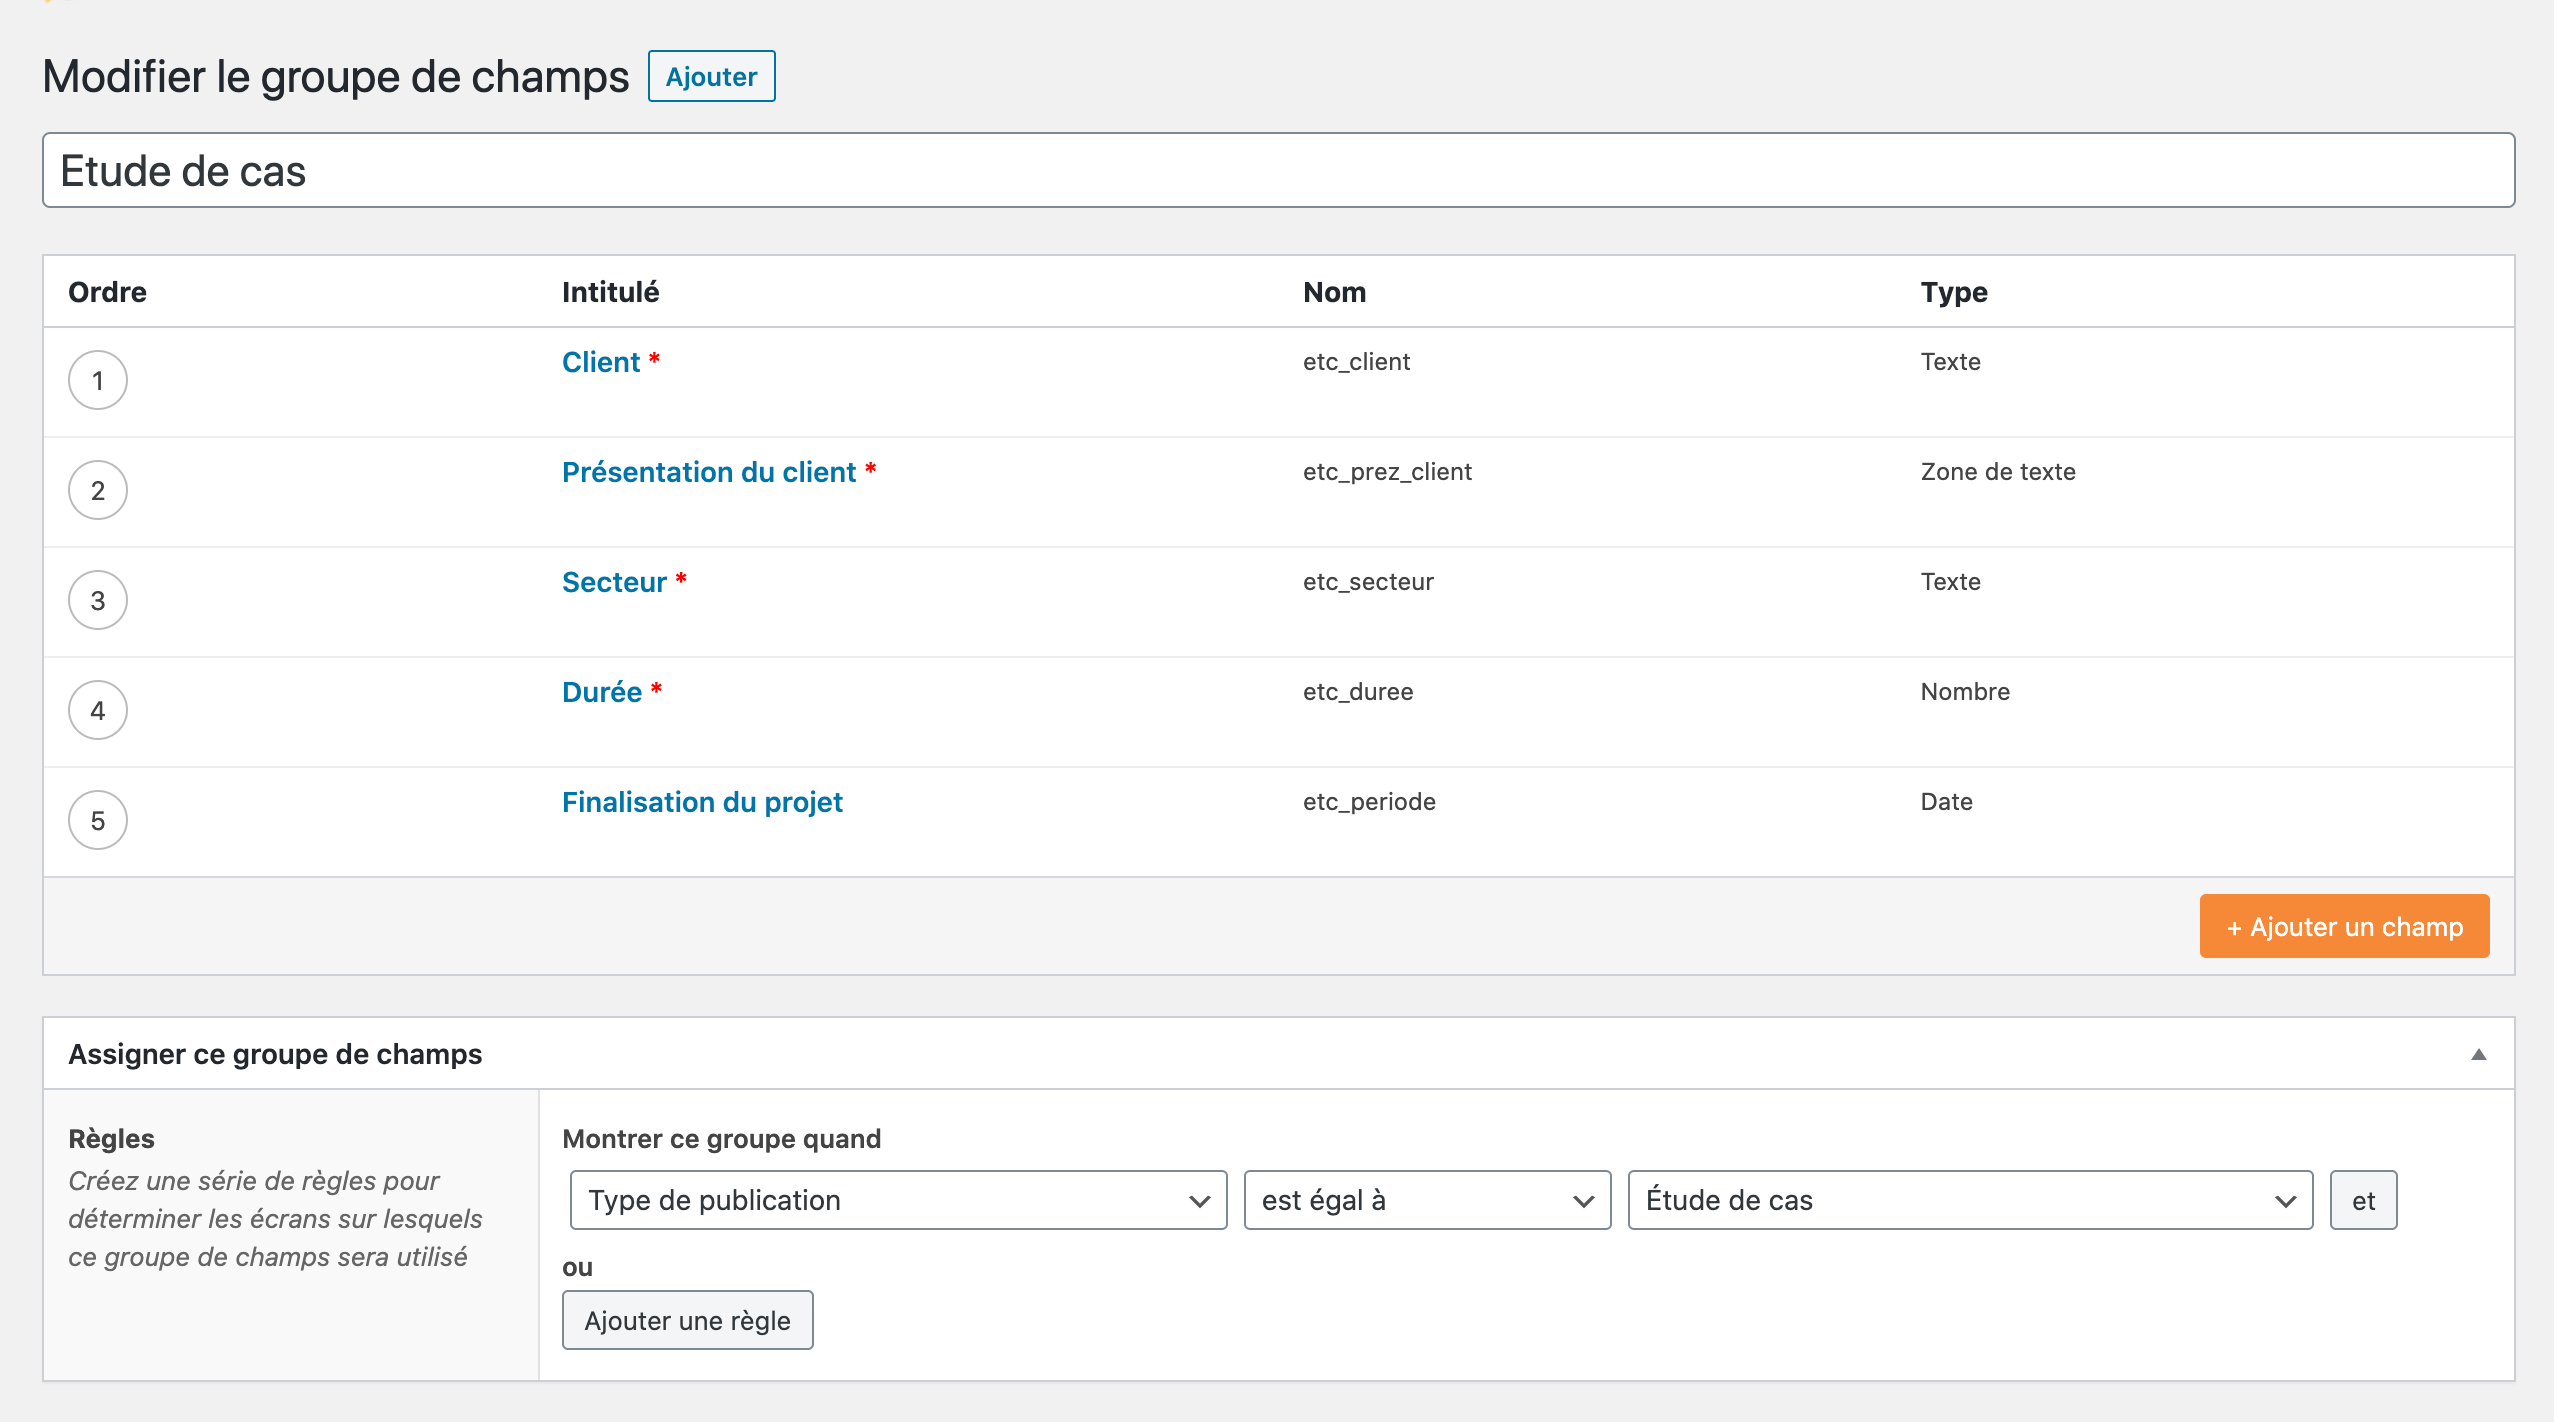Click the 'Nombre' type cell

1965,692
